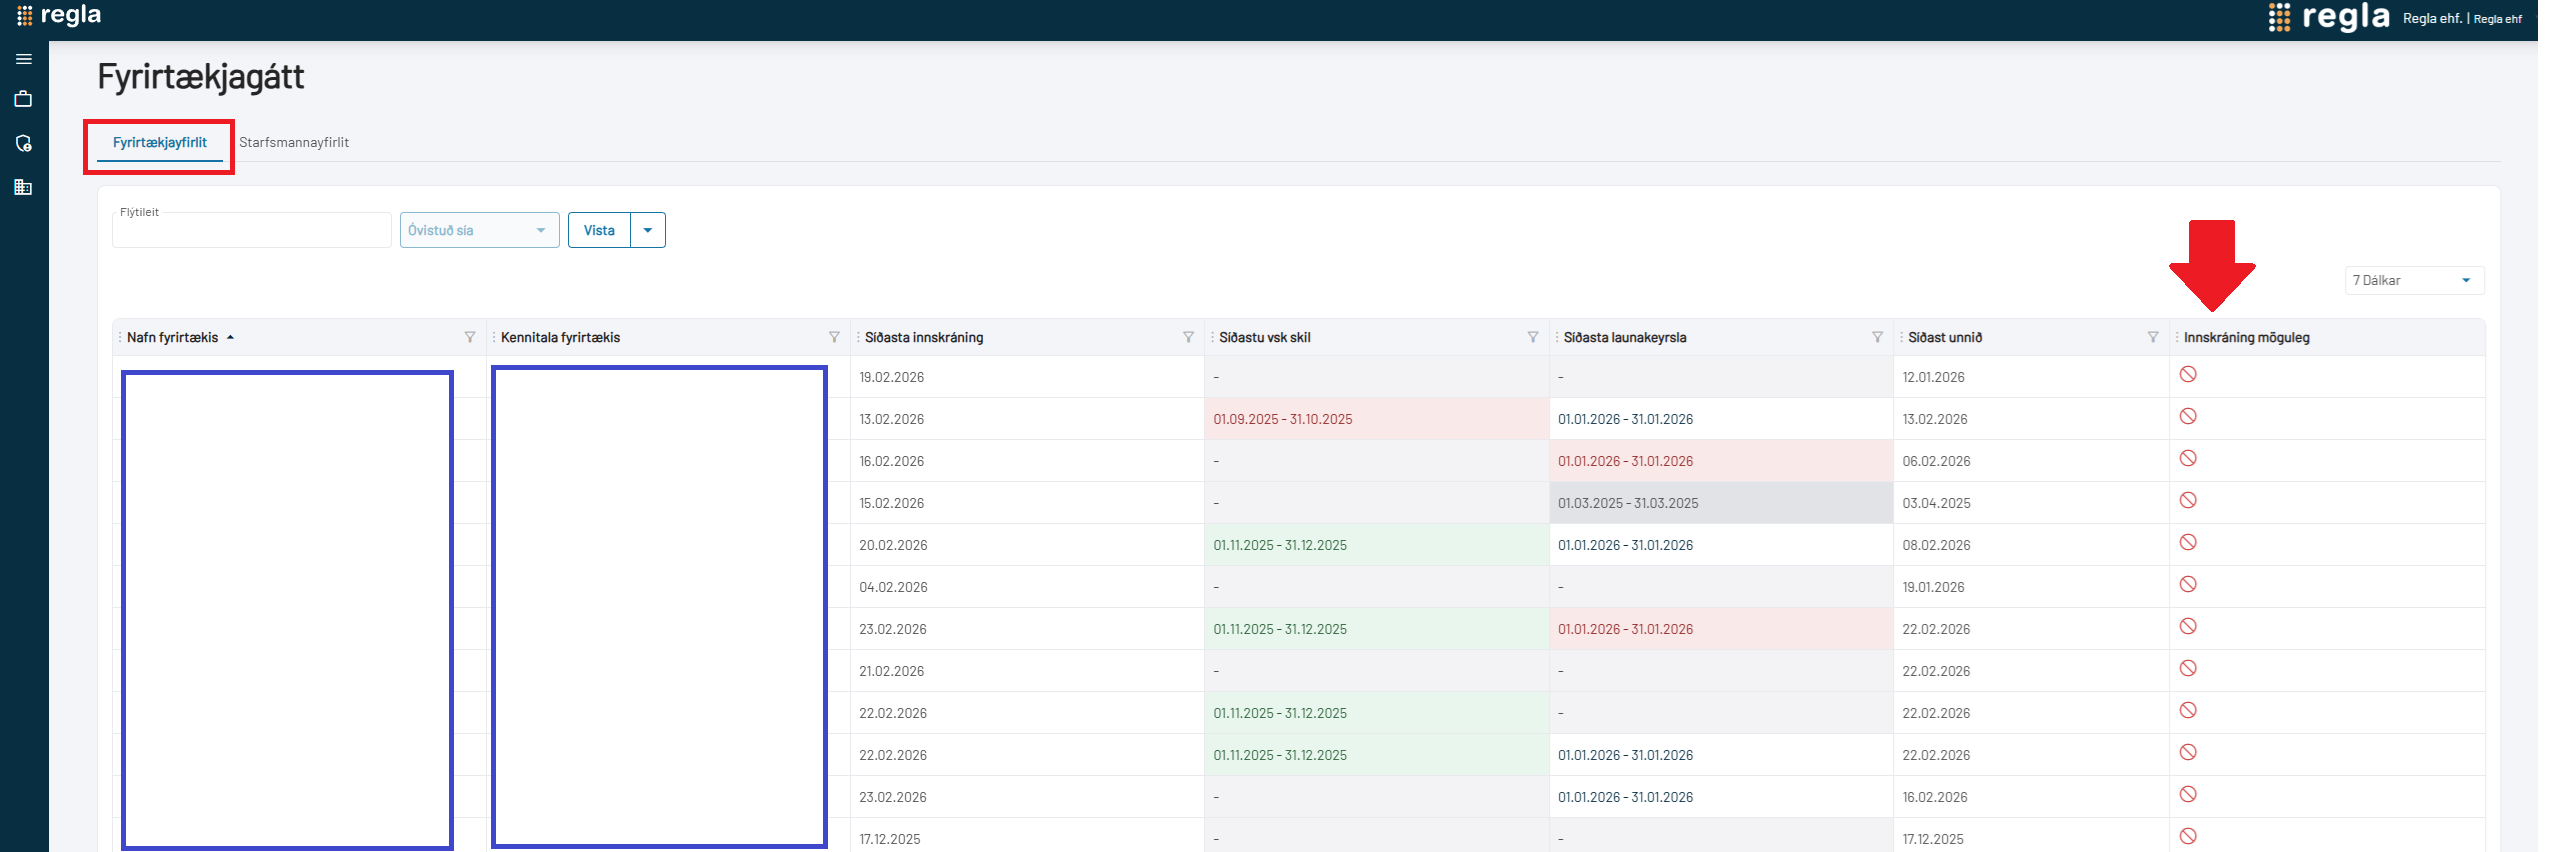Screen dimensions: 2560x852
Task: Open filter for Síðasta innskráning column
Action: pyautogui.click(x=1188, y=338)
